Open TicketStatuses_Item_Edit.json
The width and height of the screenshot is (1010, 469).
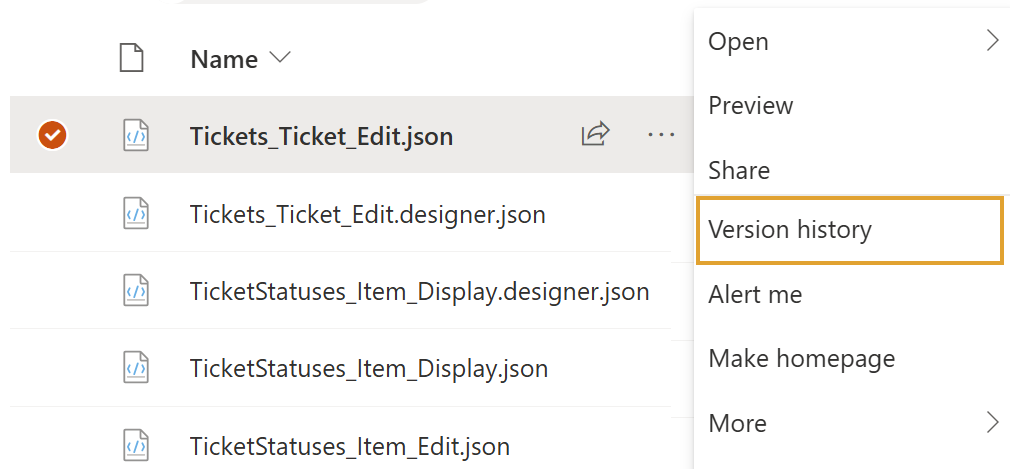tap(350, 446)
